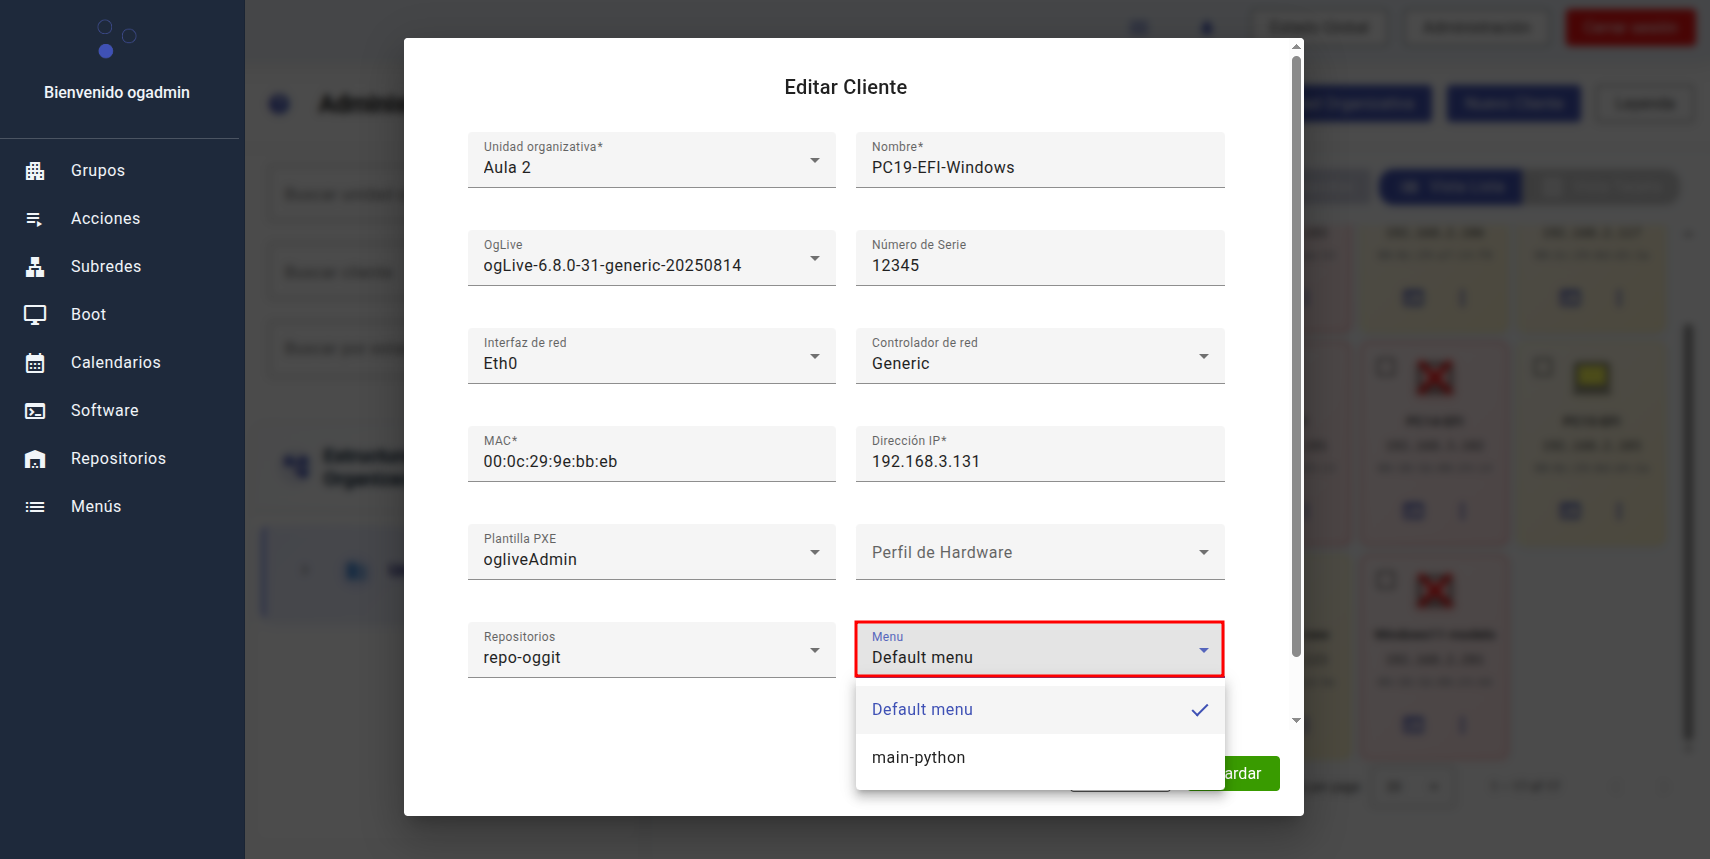Click the Subredes network icon
The width and height of the screenshot is (1710, 859).
click(x=35, y=267)
